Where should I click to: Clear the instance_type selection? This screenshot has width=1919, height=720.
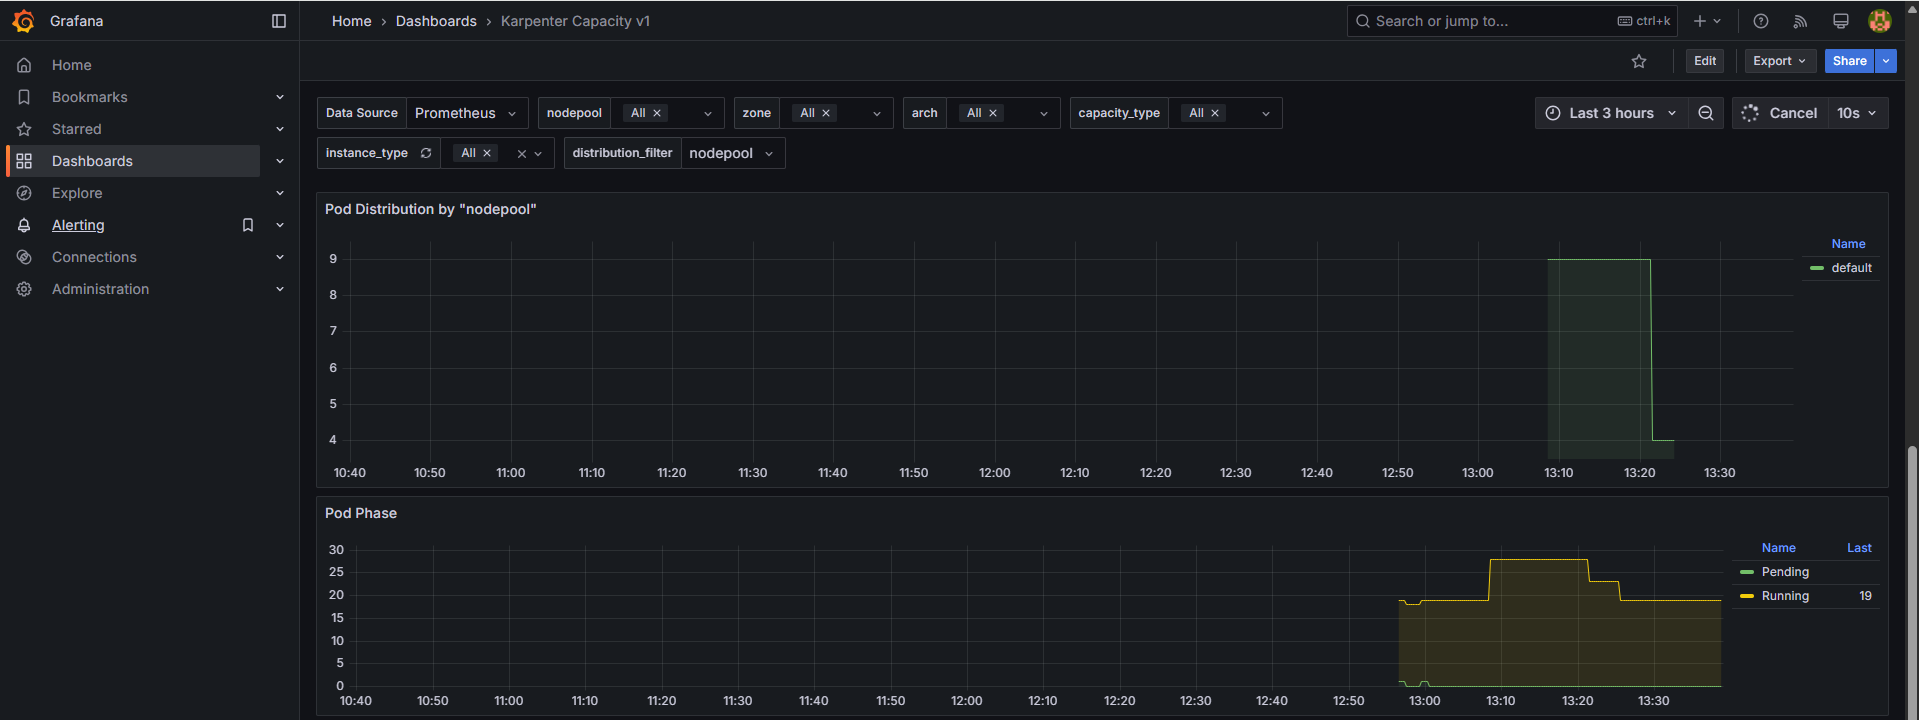pos(521,153)
